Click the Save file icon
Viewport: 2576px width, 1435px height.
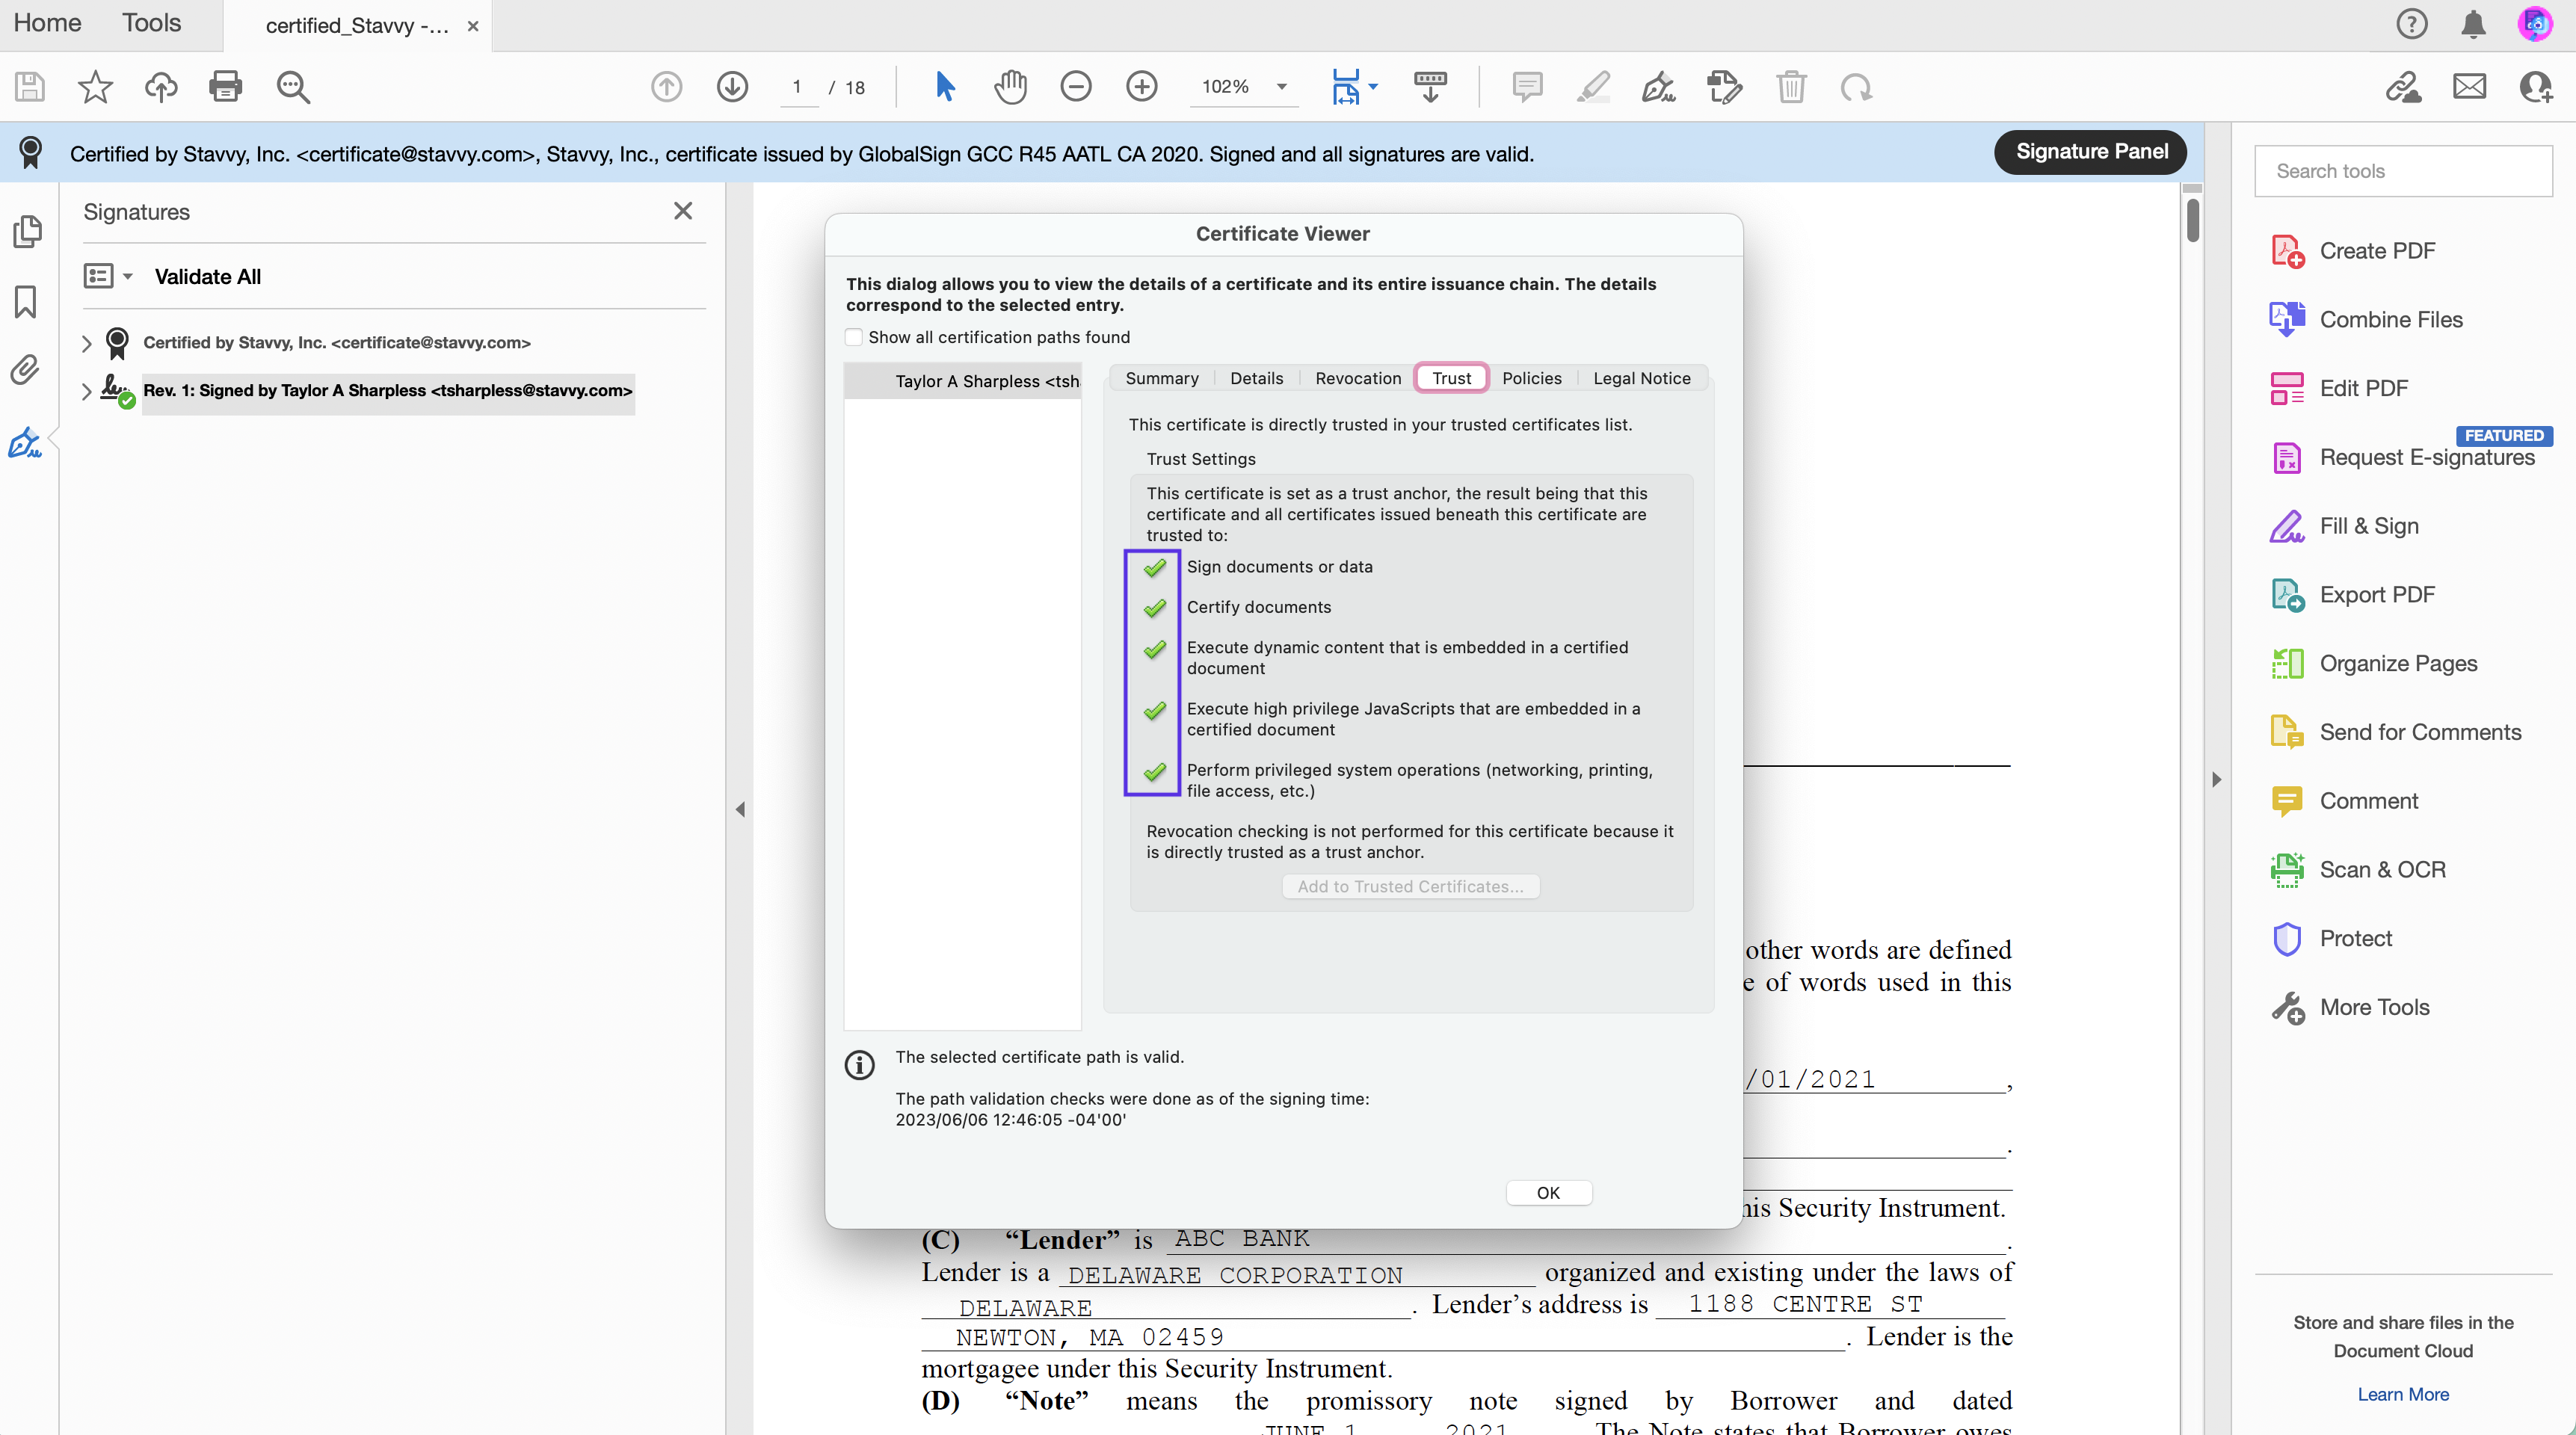click(x=30, y=87)
